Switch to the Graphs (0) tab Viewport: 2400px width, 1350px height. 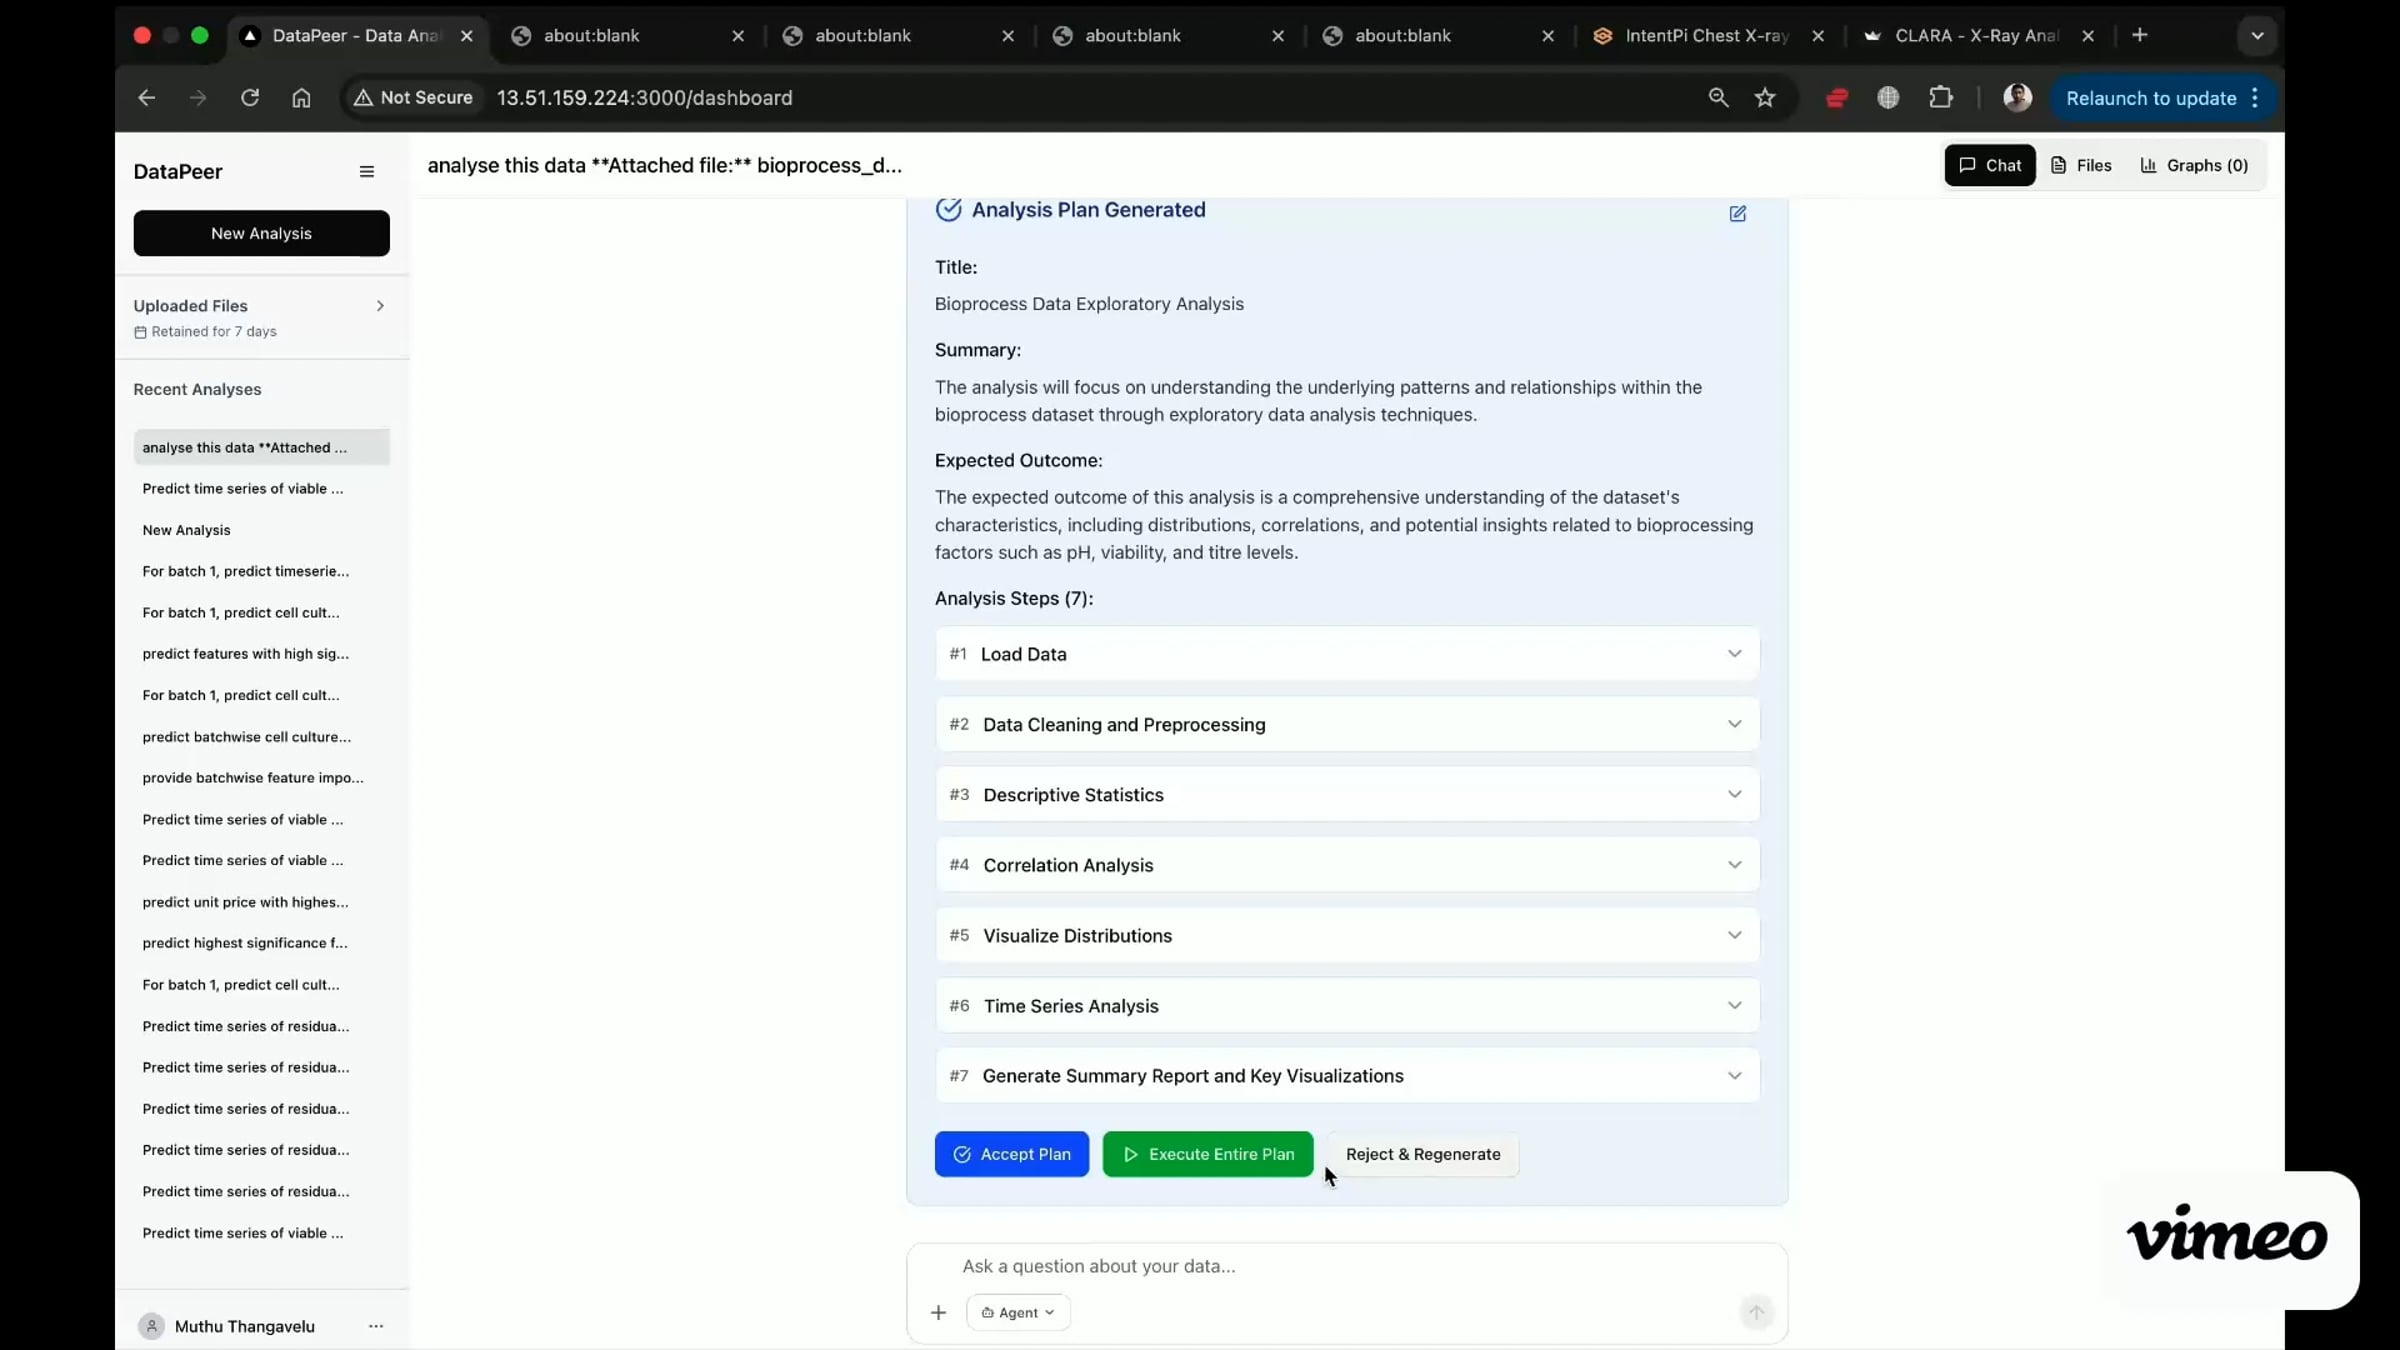click(2194, 165)
